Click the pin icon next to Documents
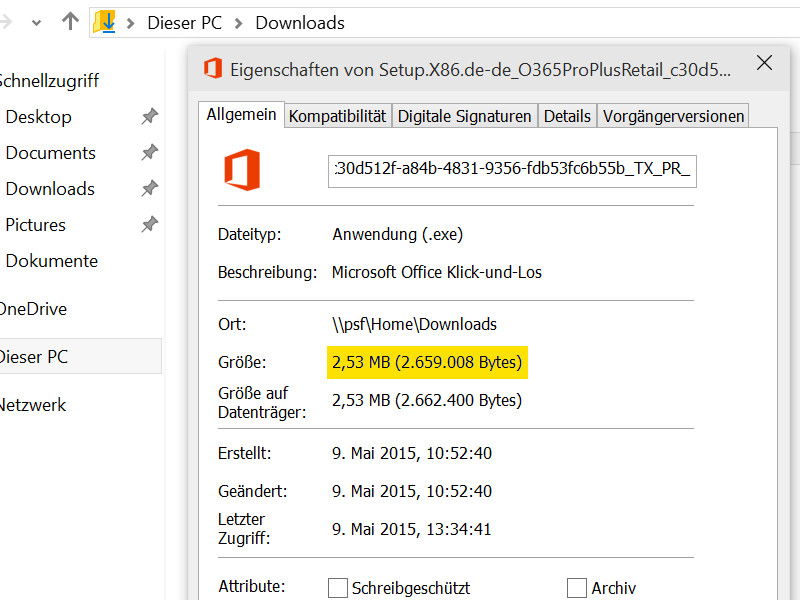This screenshot has height=600, width=800. coord(149,152)
